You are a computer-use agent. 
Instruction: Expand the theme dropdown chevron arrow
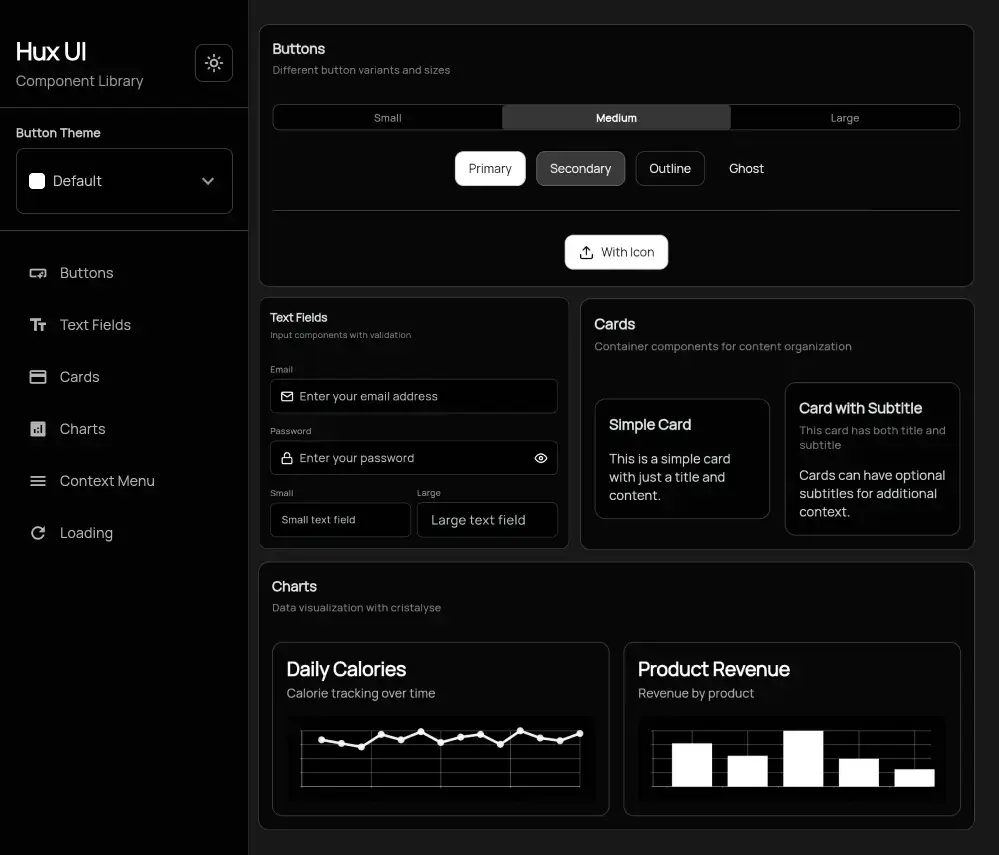point(208,181)
